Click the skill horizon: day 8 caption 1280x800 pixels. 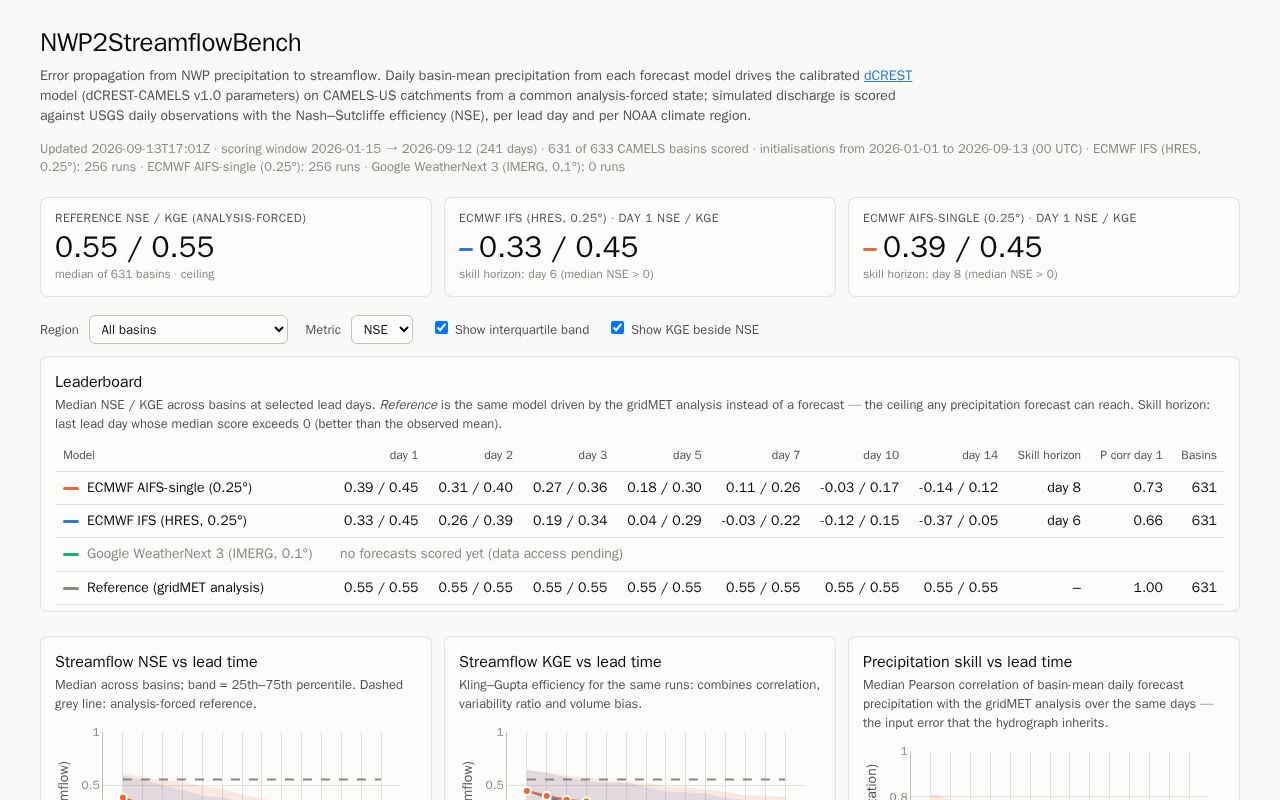click(x=960, y=274)
